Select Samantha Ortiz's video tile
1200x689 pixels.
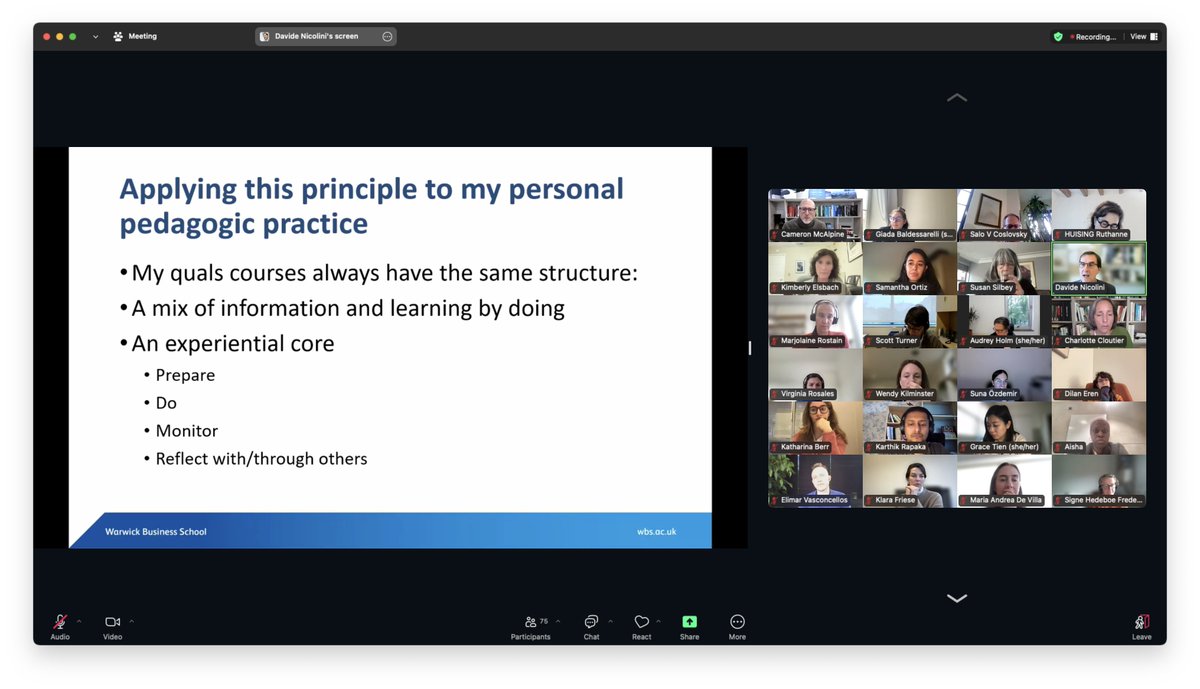tap(910, 268)
